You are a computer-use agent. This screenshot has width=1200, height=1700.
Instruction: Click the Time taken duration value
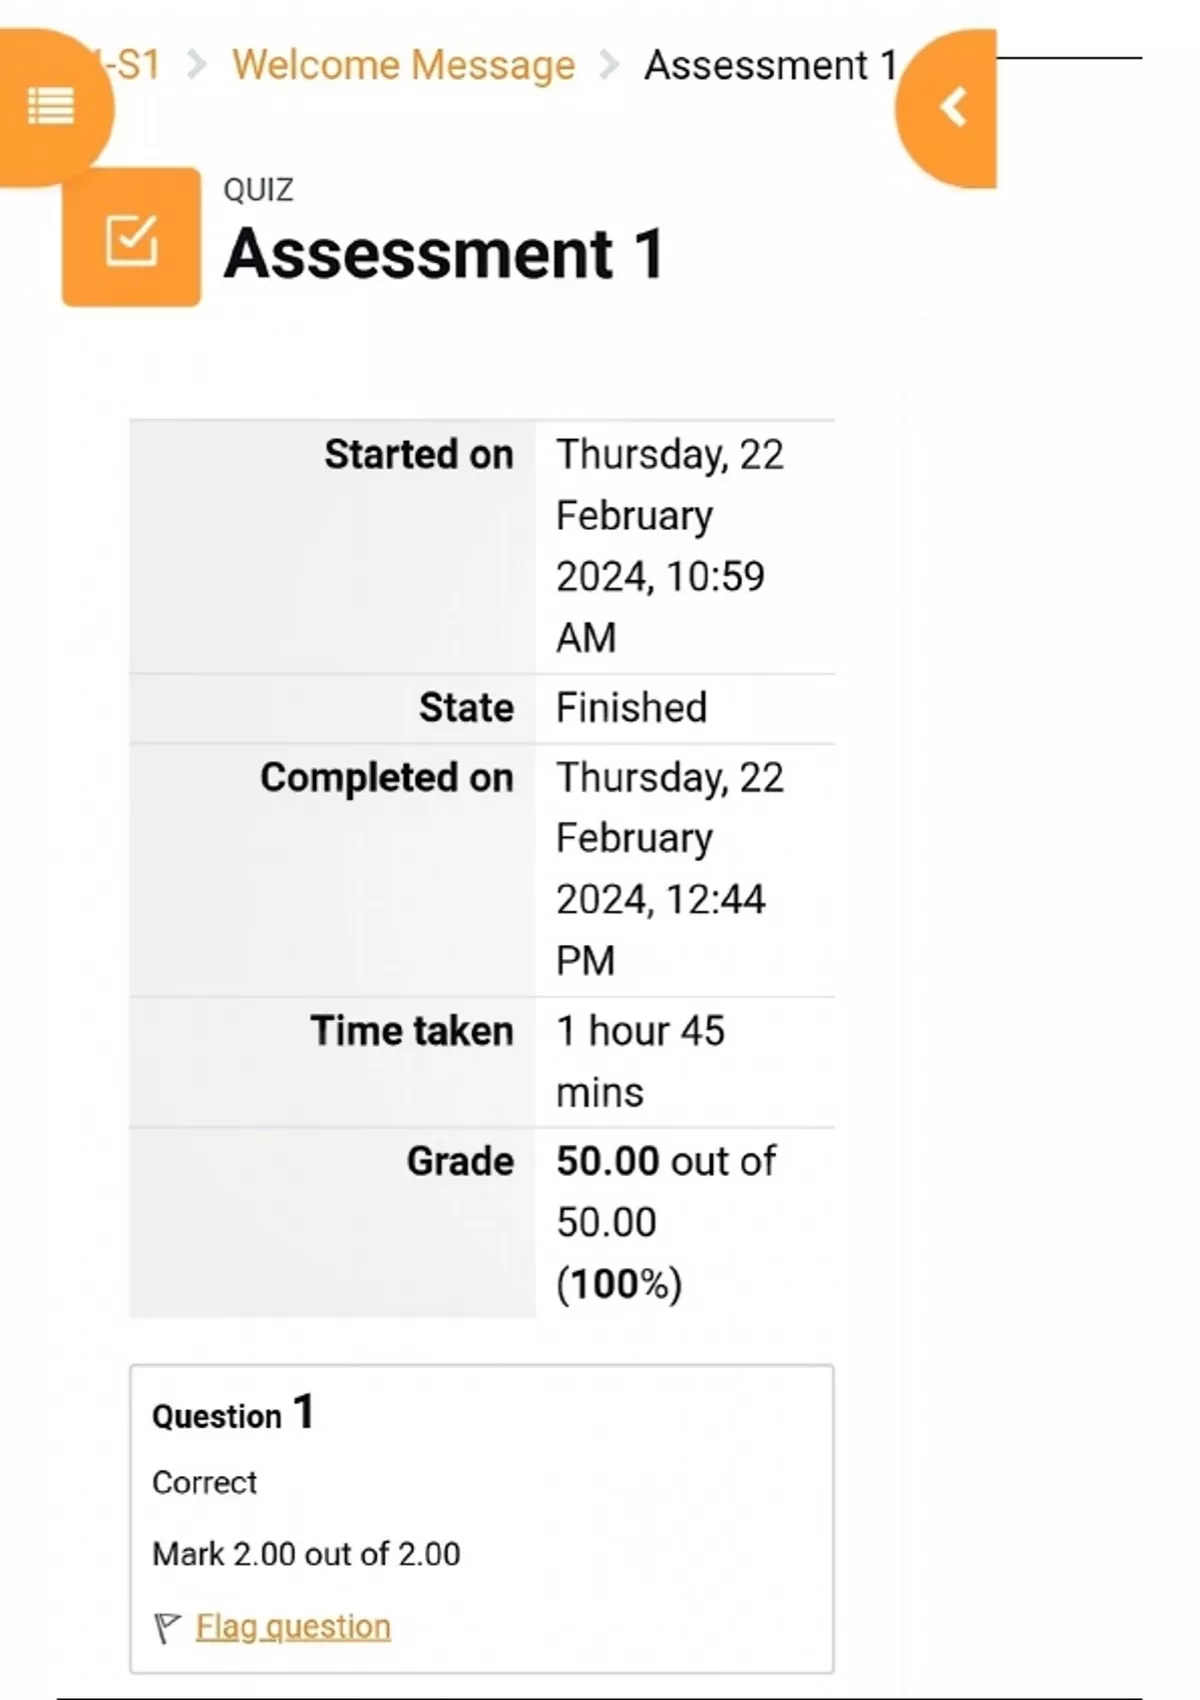640,1061
